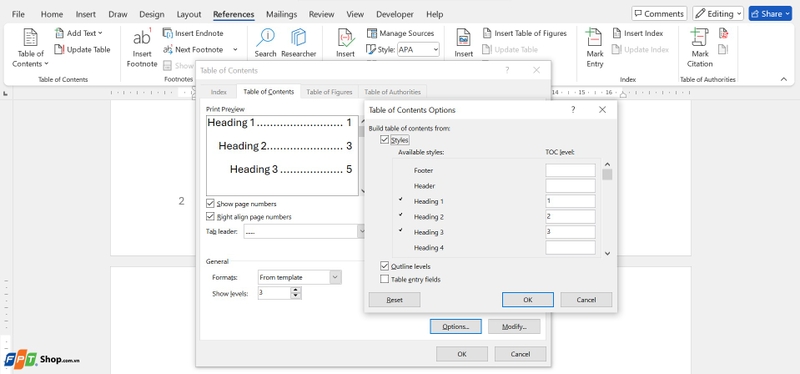The image size is (800, 374).
Task: Click OK in Table of Contents Options
Action: pyautogui.click(x=528, y=300)
